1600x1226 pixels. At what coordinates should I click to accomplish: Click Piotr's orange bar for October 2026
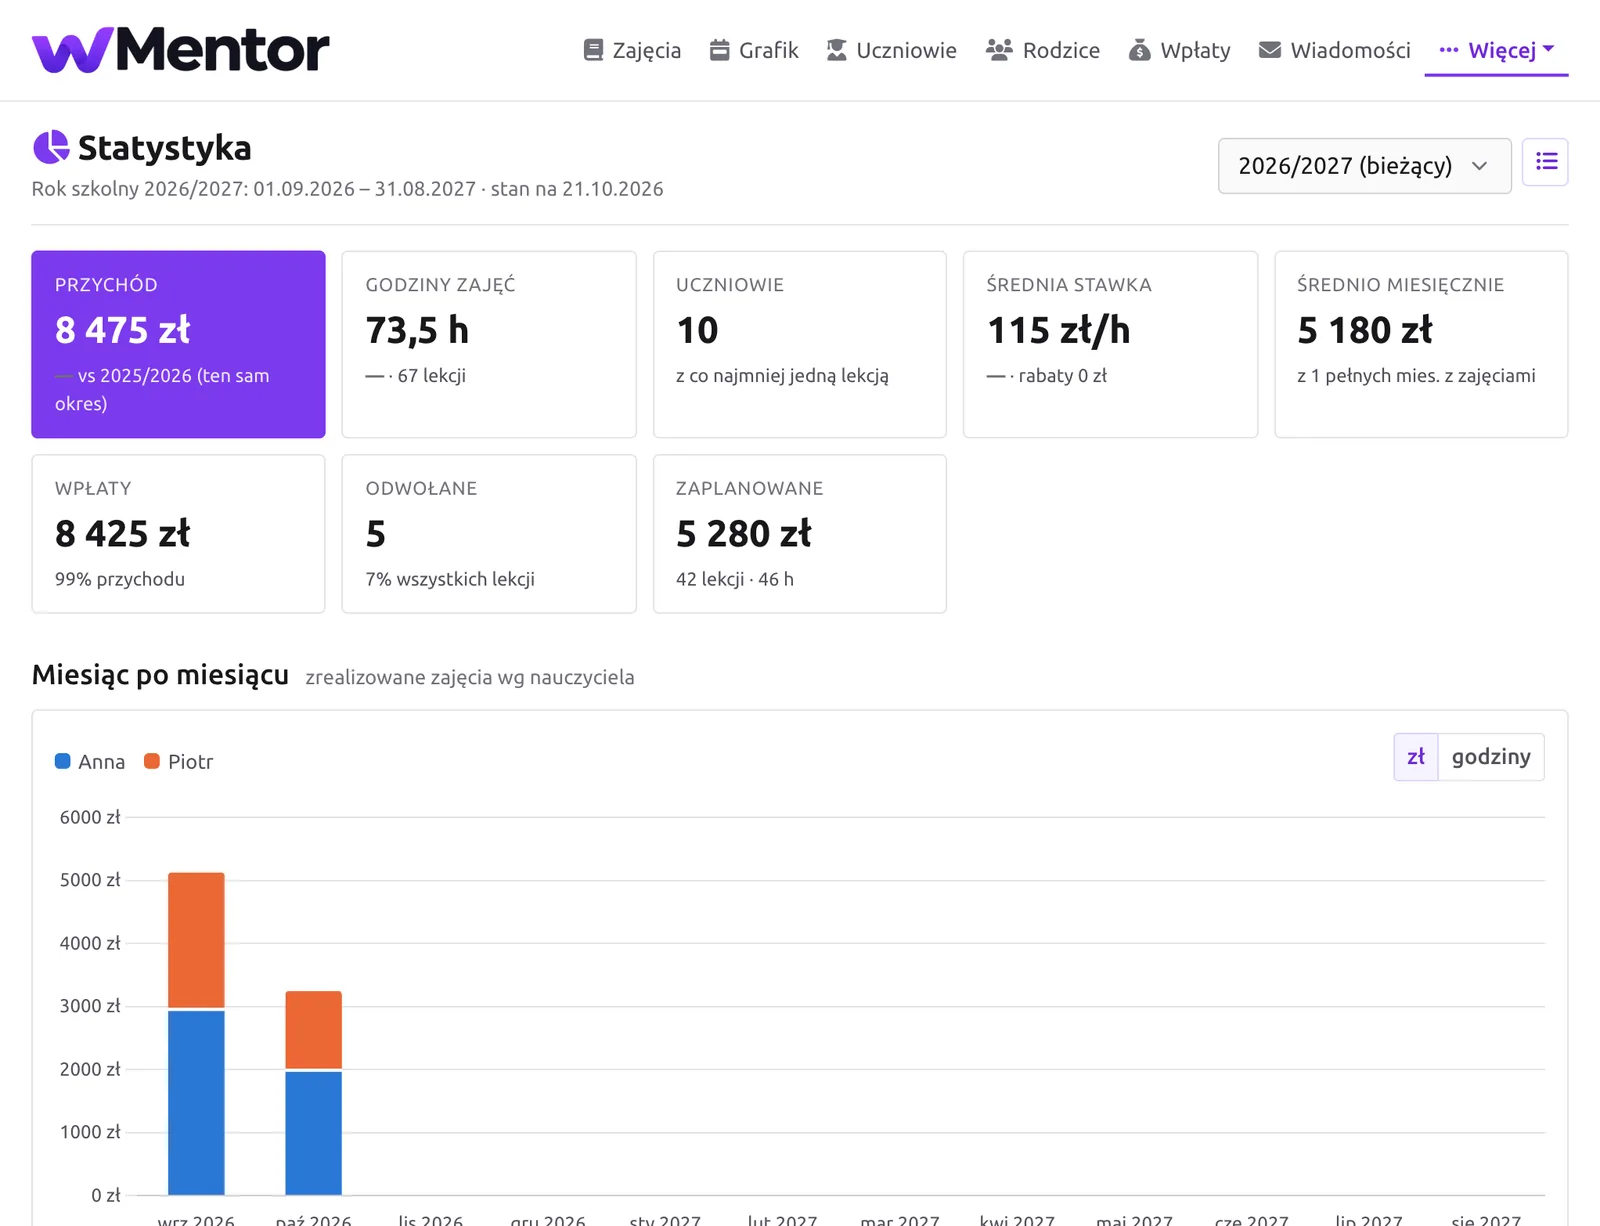[313, 1030]
